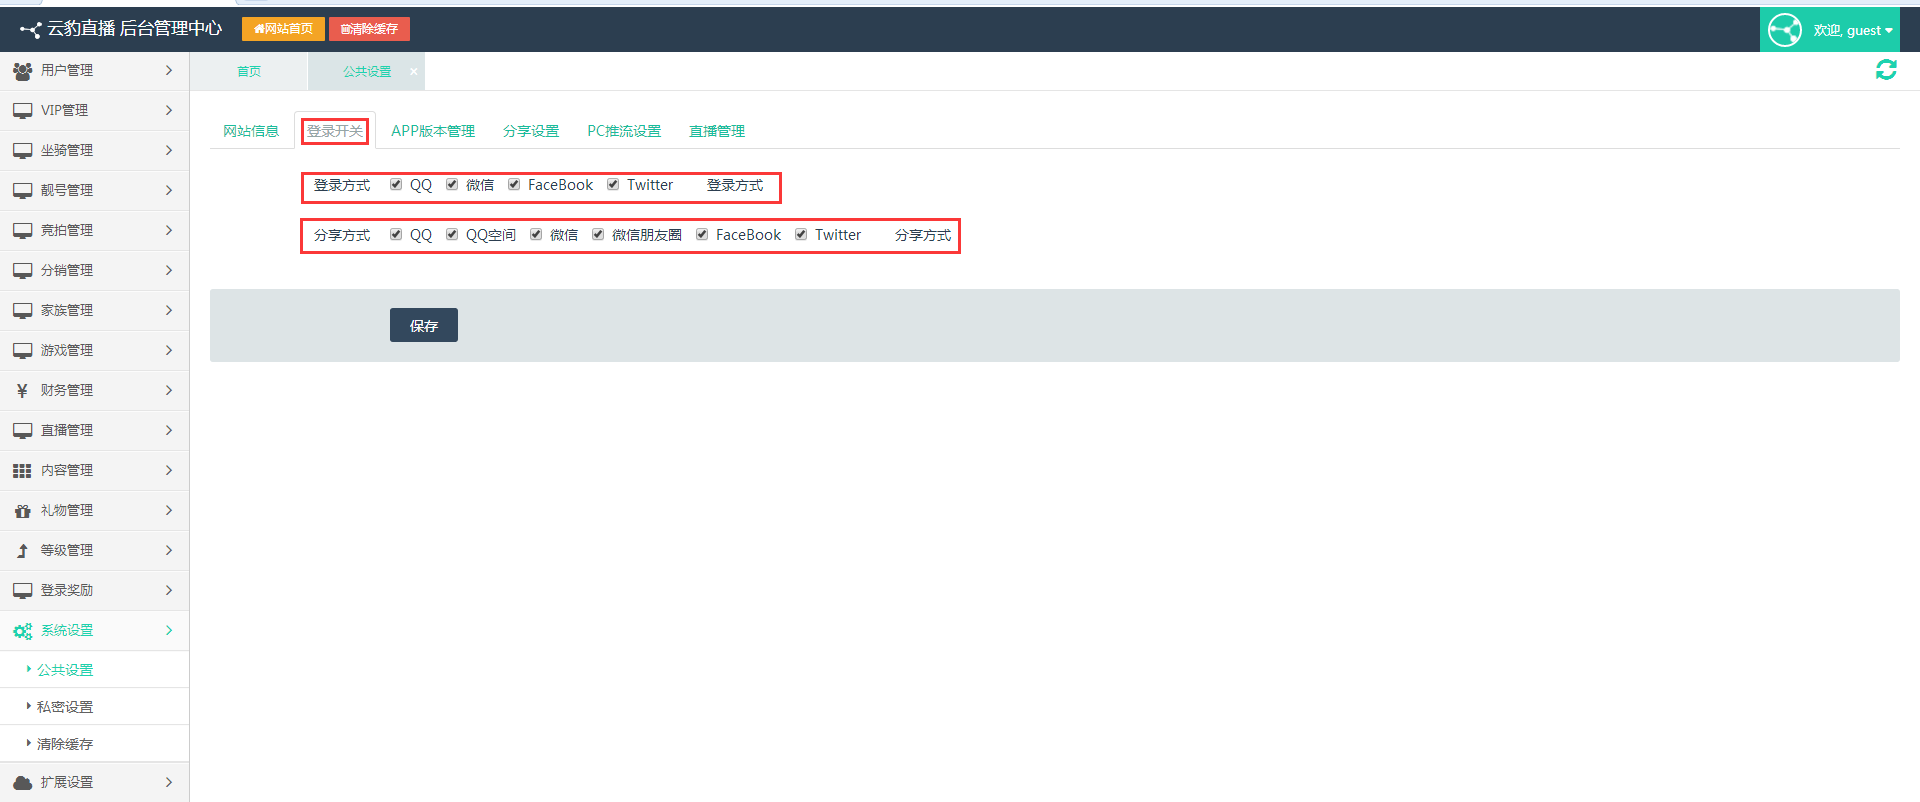Toggle FaceBook checkbox under 分享方式

702,234
